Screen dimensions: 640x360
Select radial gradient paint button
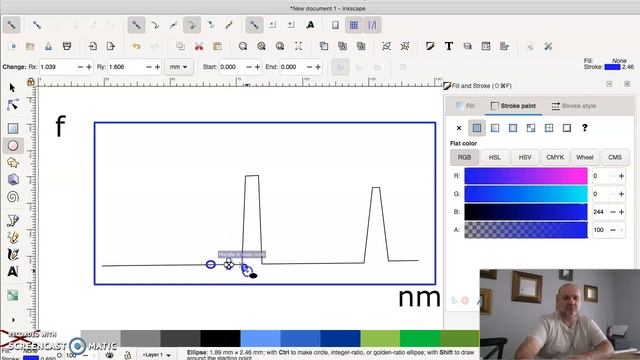click(513, 128)
